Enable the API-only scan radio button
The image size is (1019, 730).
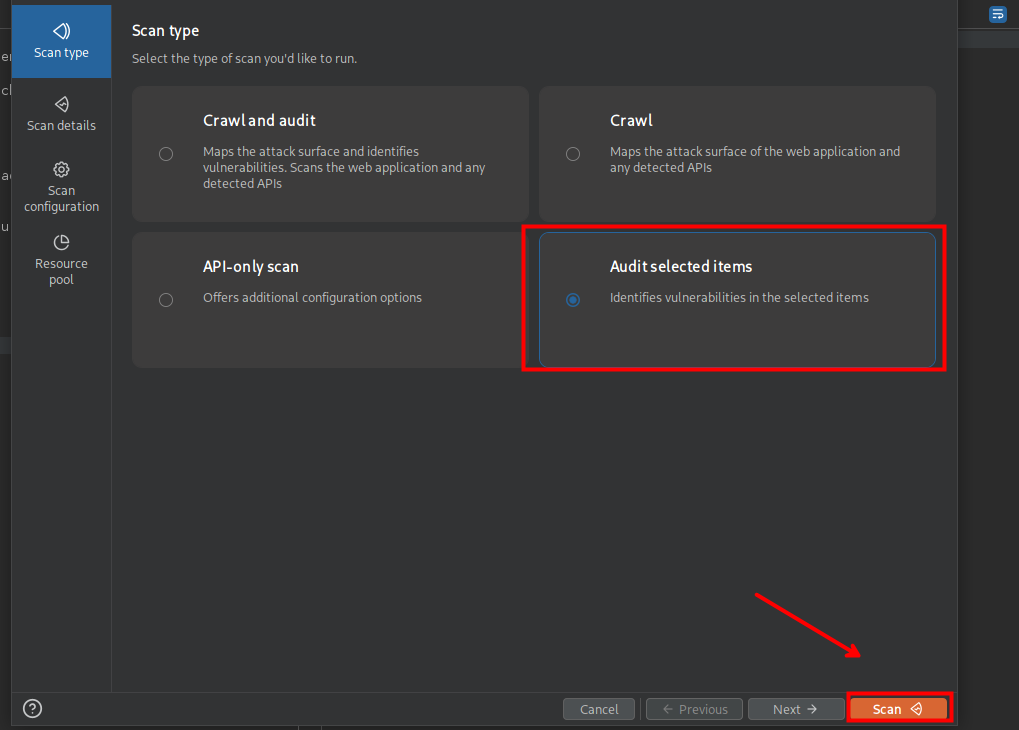[166, 300]
